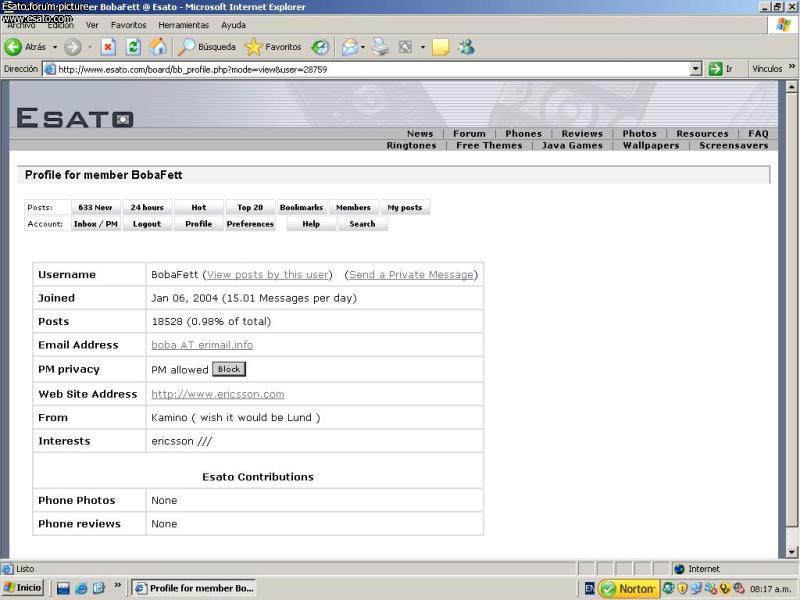The image size is (800, 600).
Task: Go to the Wallpapers section
Action: pyautogui.click(x=651, y=145)
